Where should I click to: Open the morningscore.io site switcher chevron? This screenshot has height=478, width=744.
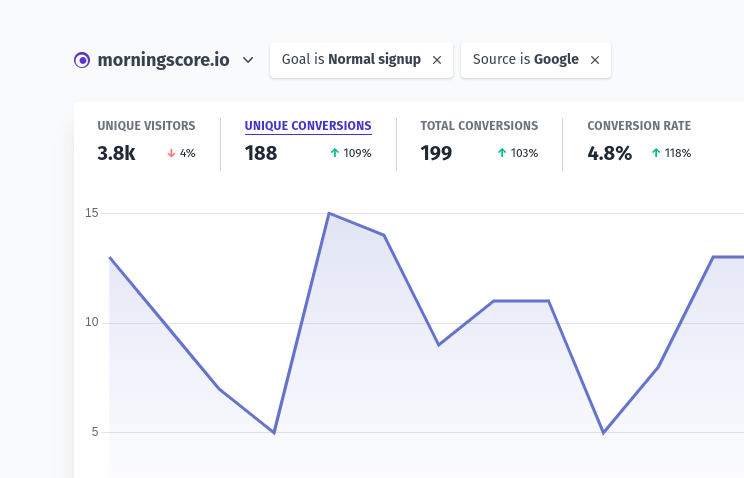pos(248,60)
